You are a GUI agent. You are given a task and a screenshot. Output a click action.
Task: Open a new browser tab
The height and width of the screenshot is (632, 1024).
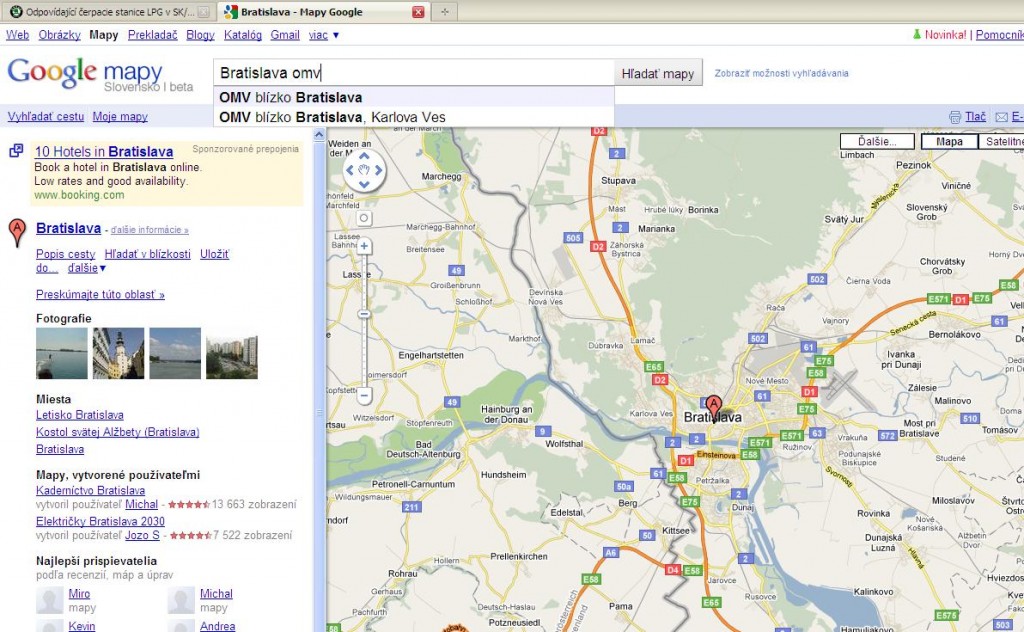click(445, 12)
